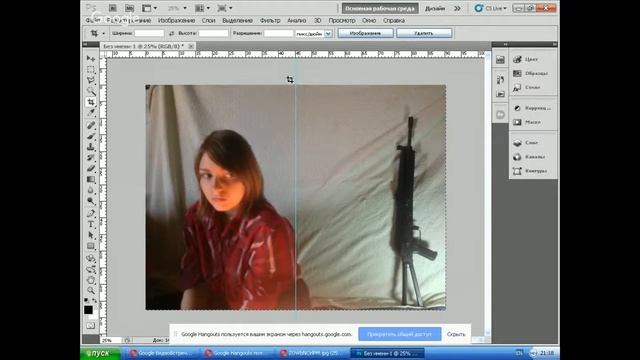Click the crop height input field
Viewport: 640px width, 360px height.
pos(213,33)
